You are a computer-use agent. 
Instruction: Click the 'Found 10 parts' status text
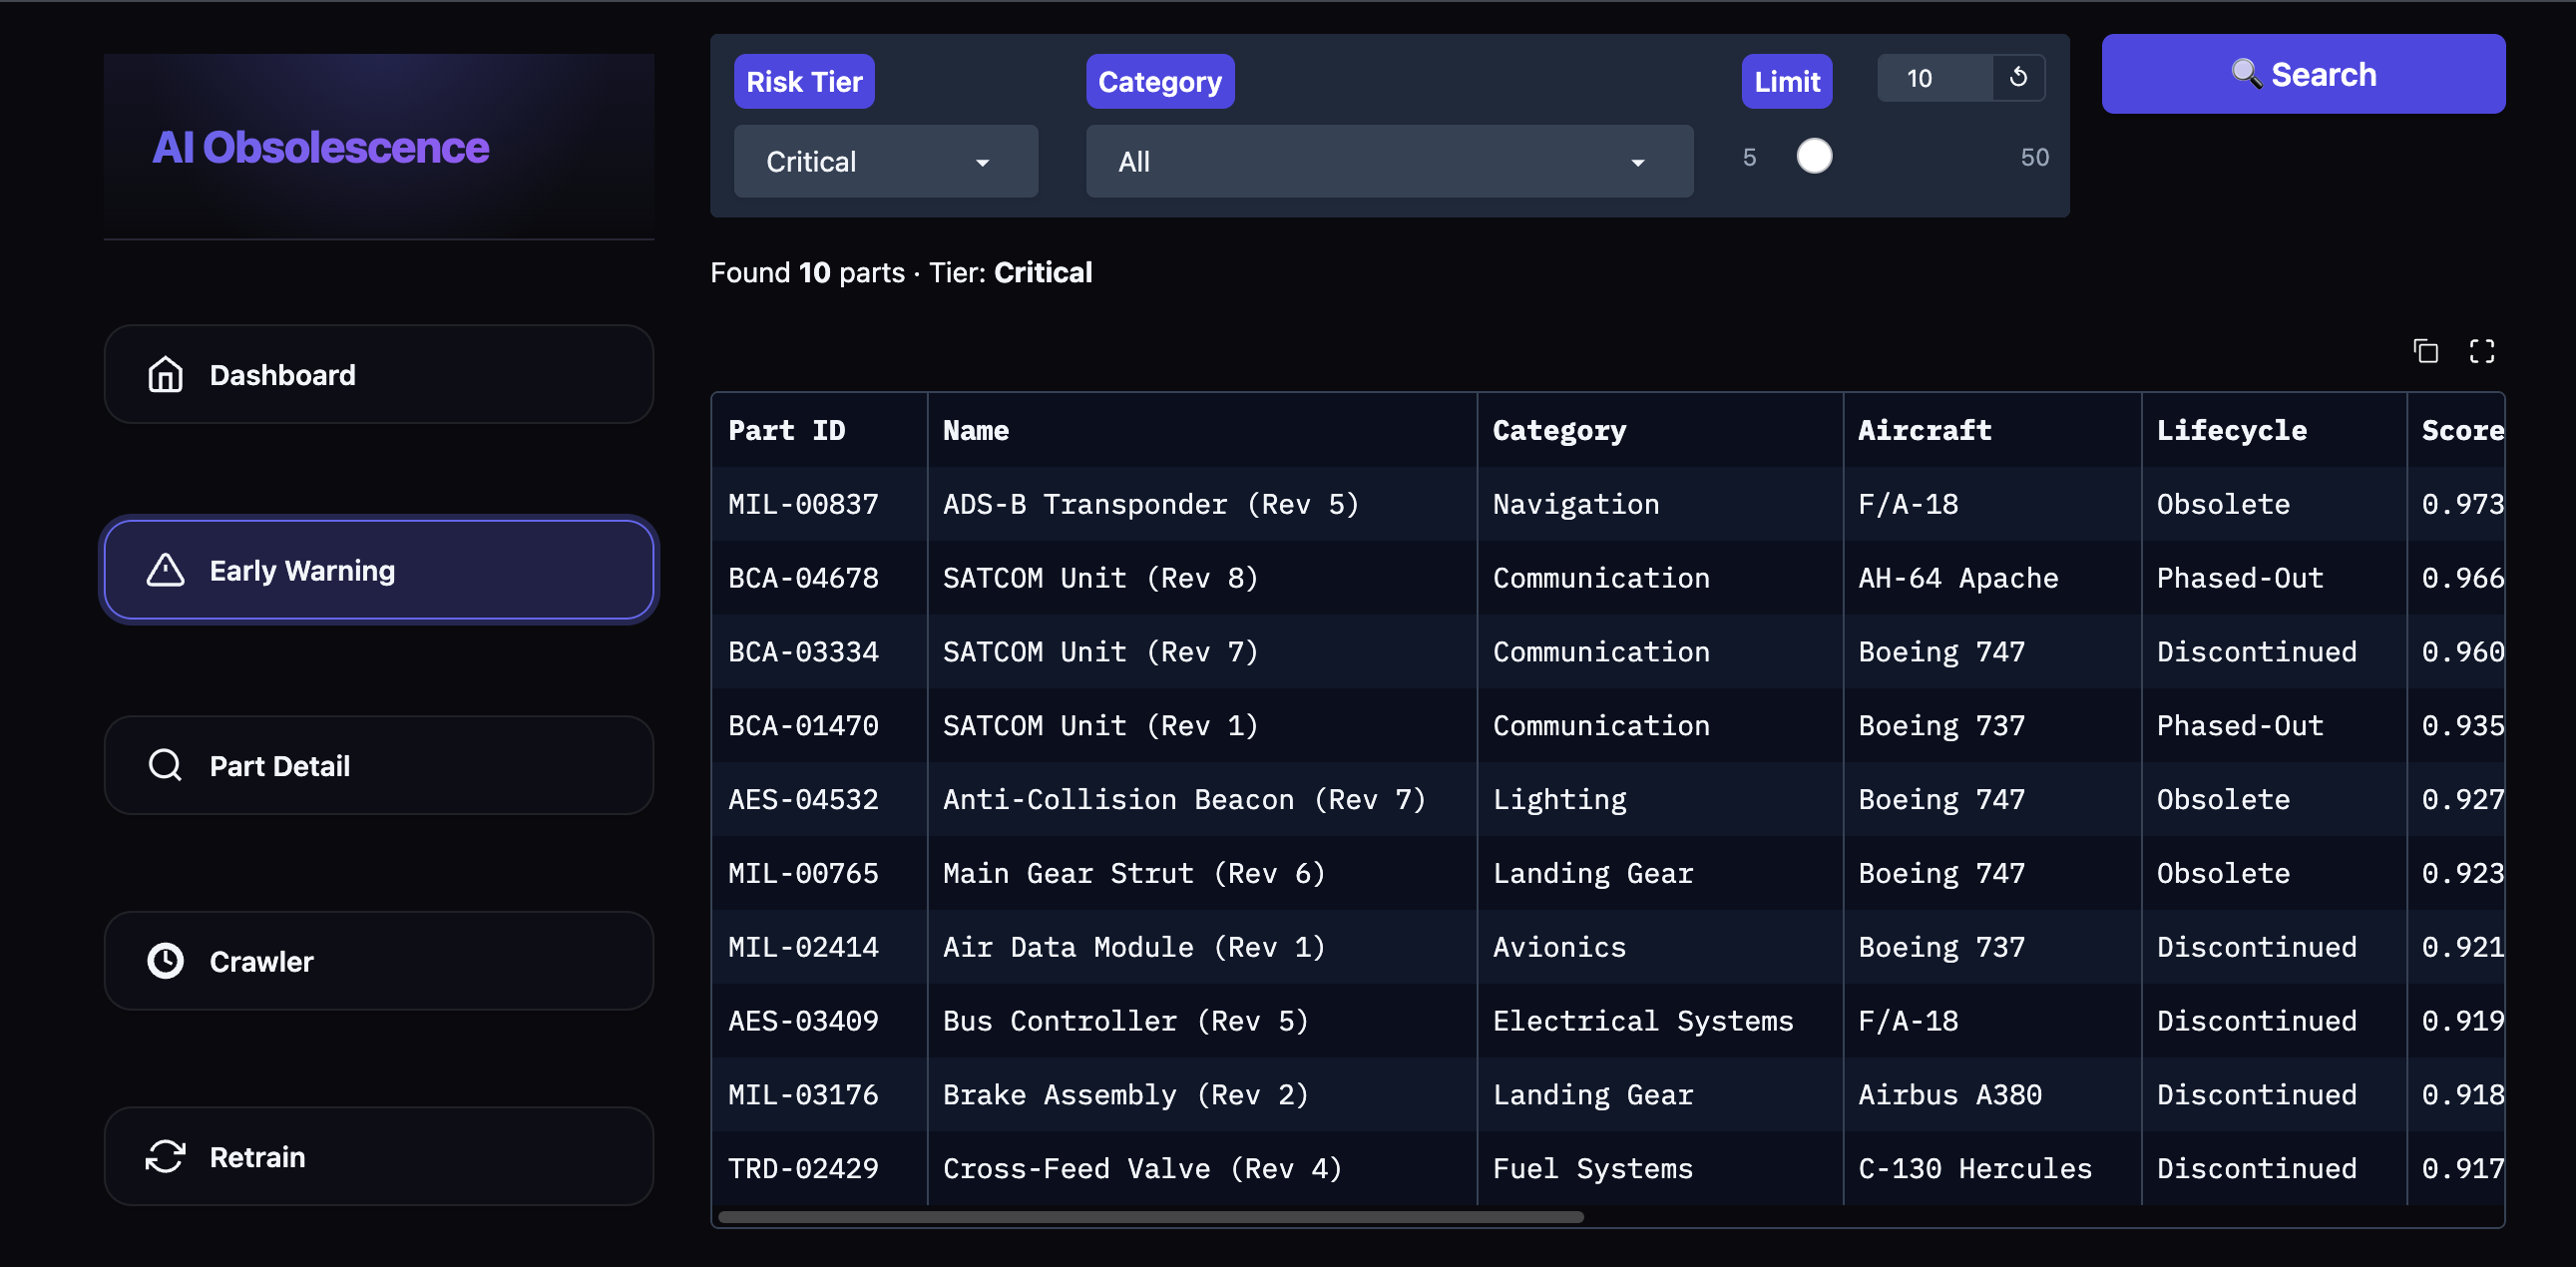[807, 273]
